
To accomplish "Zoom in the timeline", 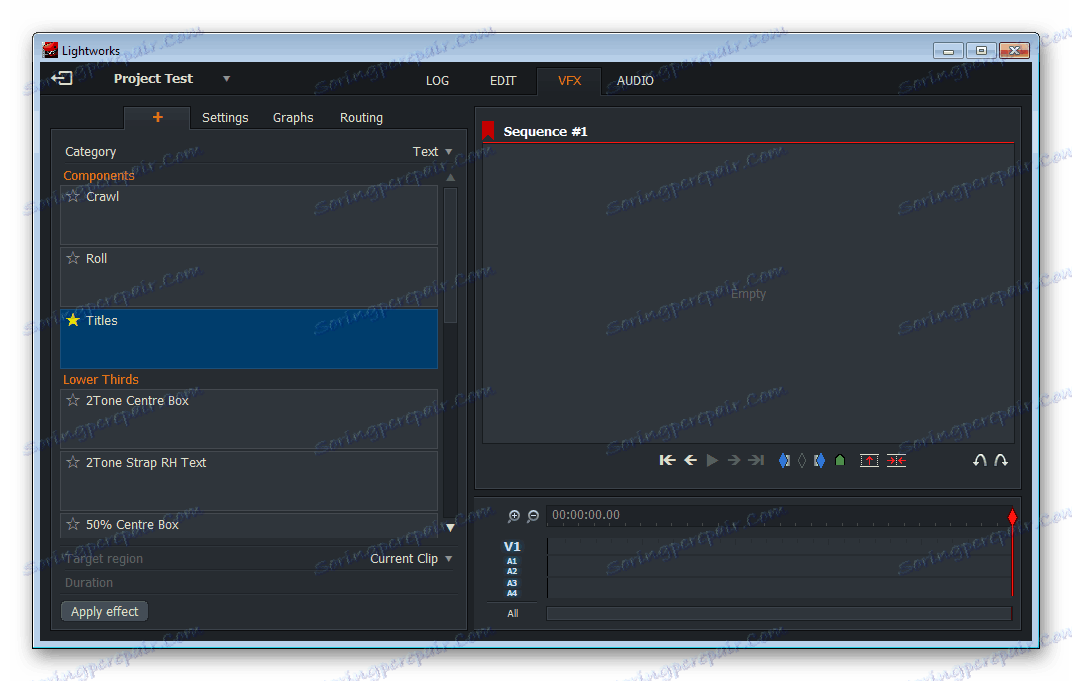I will [x=513, y=516].
